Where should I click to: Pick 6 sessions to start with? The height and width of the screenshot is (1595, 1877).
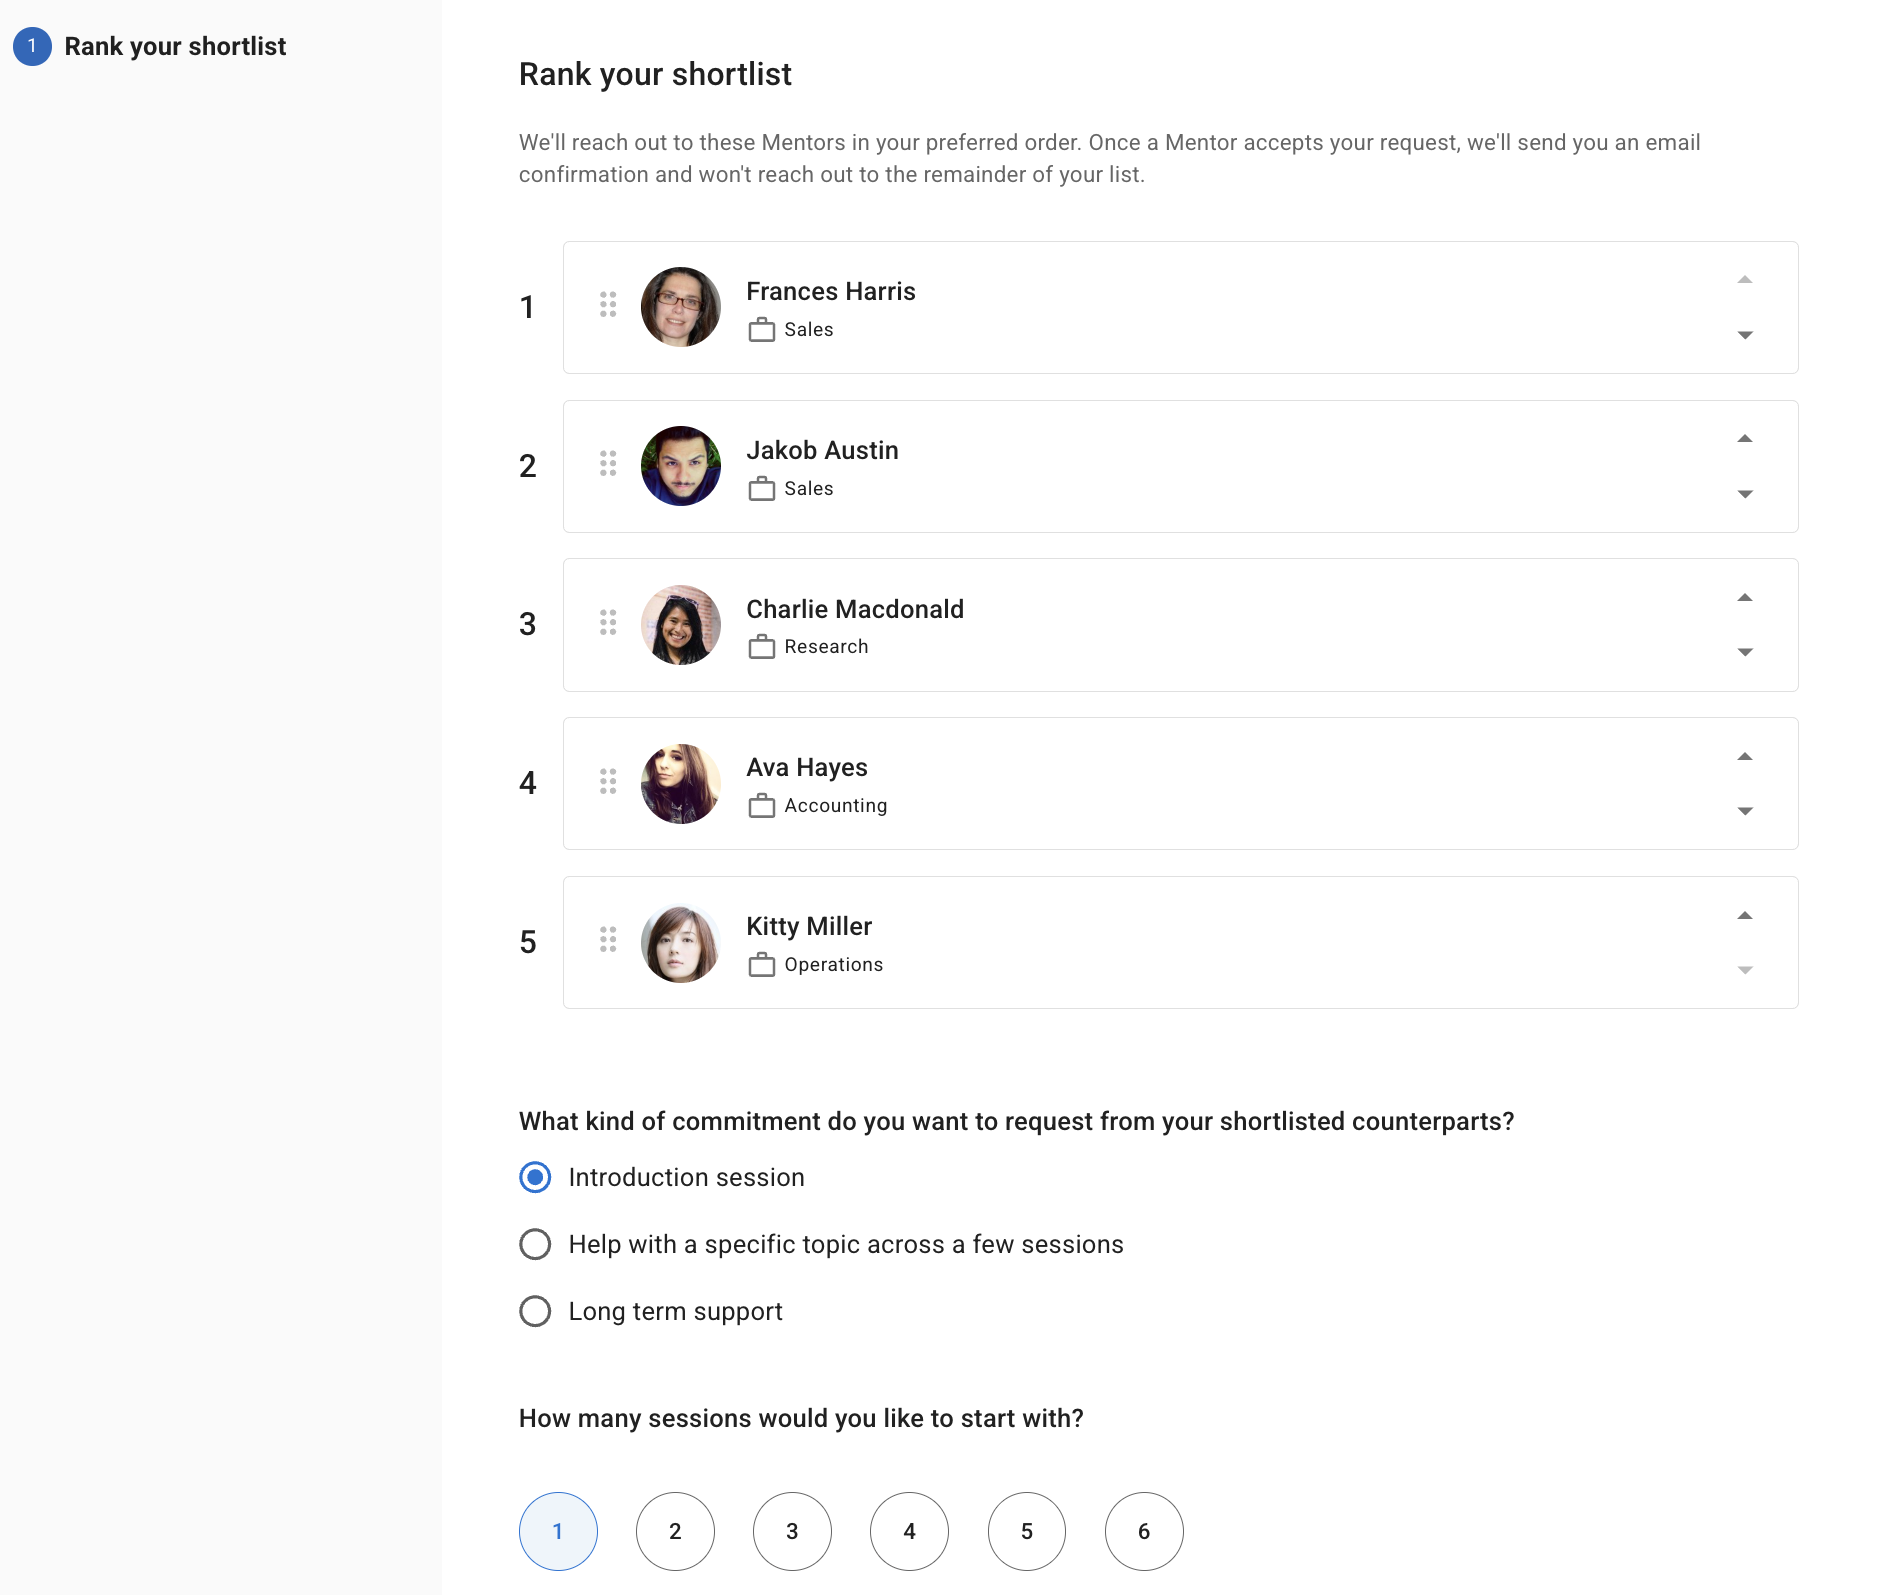1144,1532
